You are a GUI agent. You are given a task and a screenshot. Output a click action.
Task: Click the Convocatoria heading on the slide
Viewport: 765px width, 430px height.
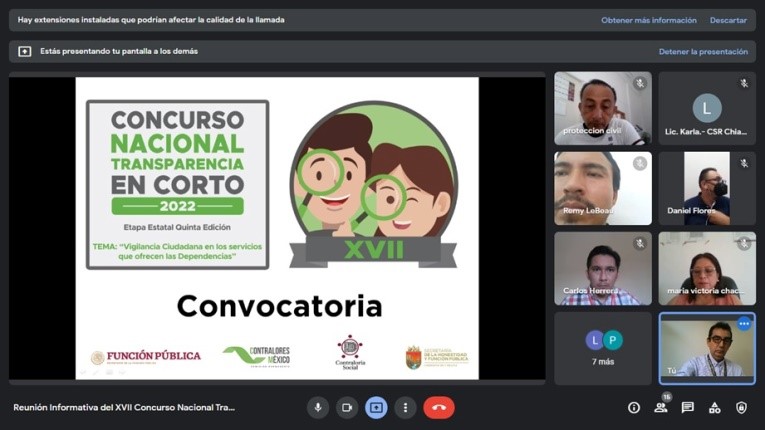coord(280,307)
